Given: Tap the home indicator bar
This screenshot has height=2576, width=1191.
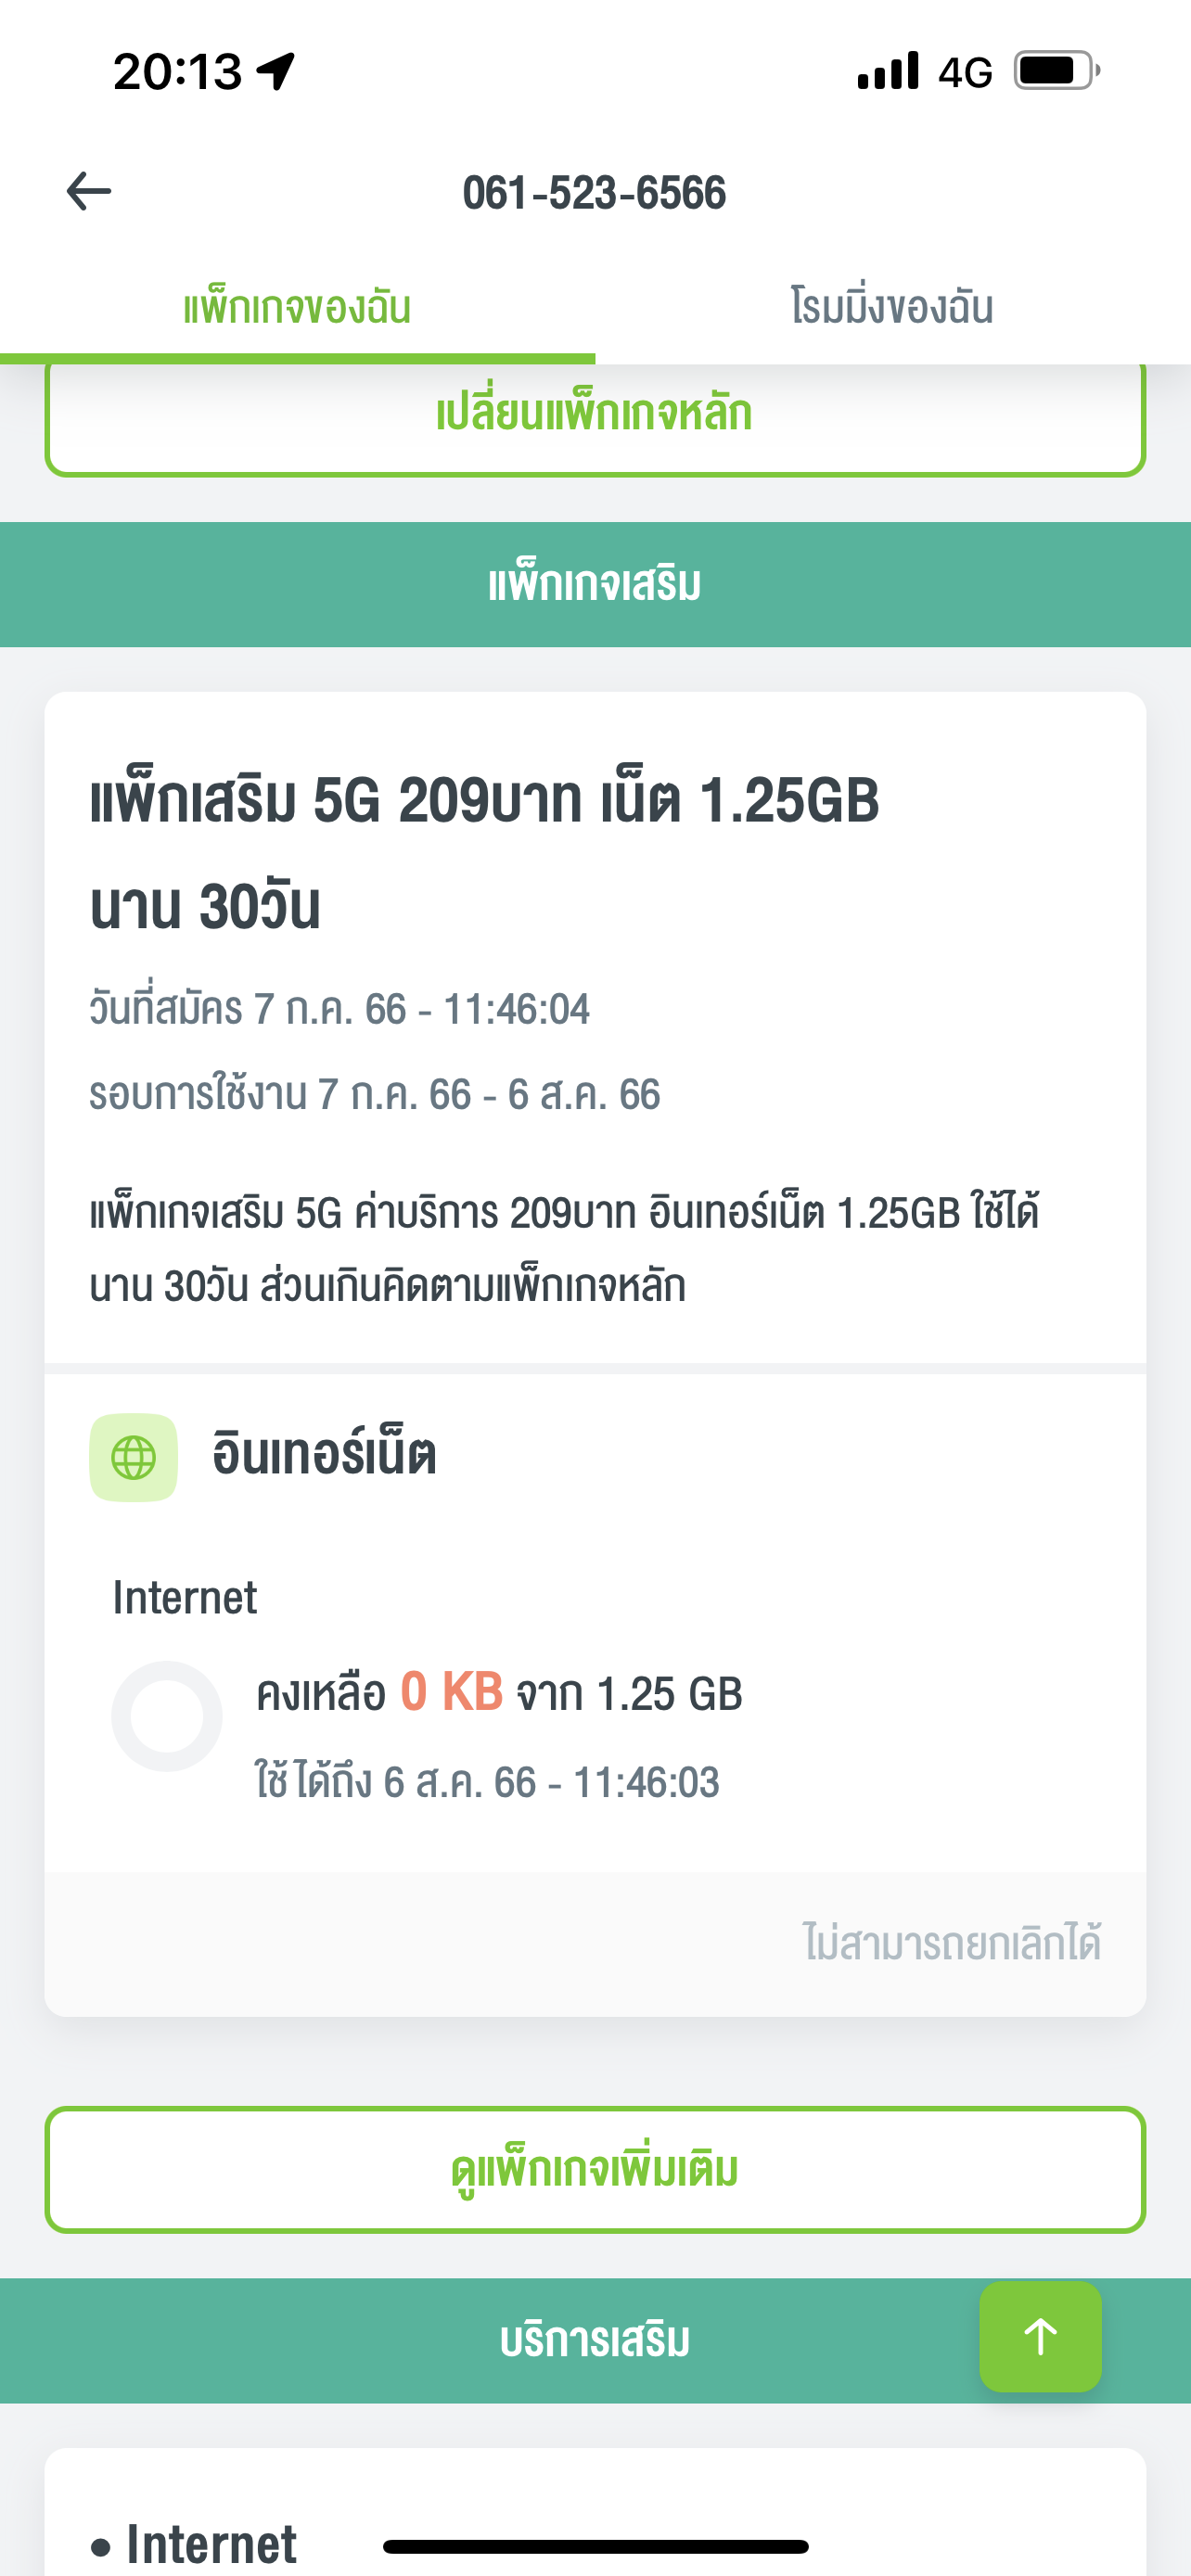Looking at the screenshot, I should tap(595, 2546).
